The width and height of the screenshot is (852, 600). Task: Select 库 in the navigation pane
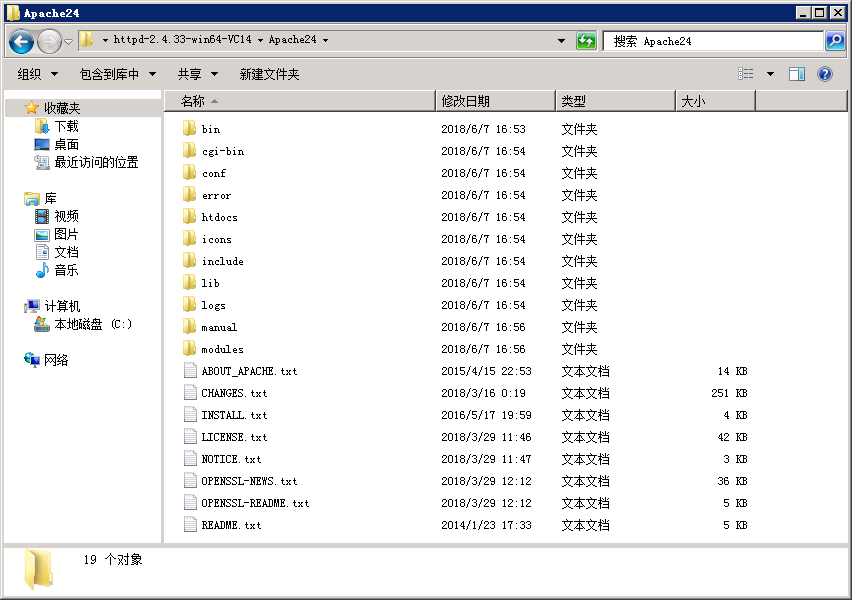50,198
